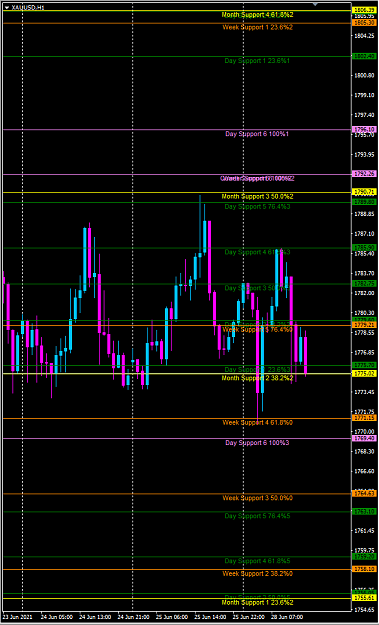Select the Week Support 5 76.4%0 label
This screenshot has height=625, width=379.
pyautogui.click(x=257, y=330)
